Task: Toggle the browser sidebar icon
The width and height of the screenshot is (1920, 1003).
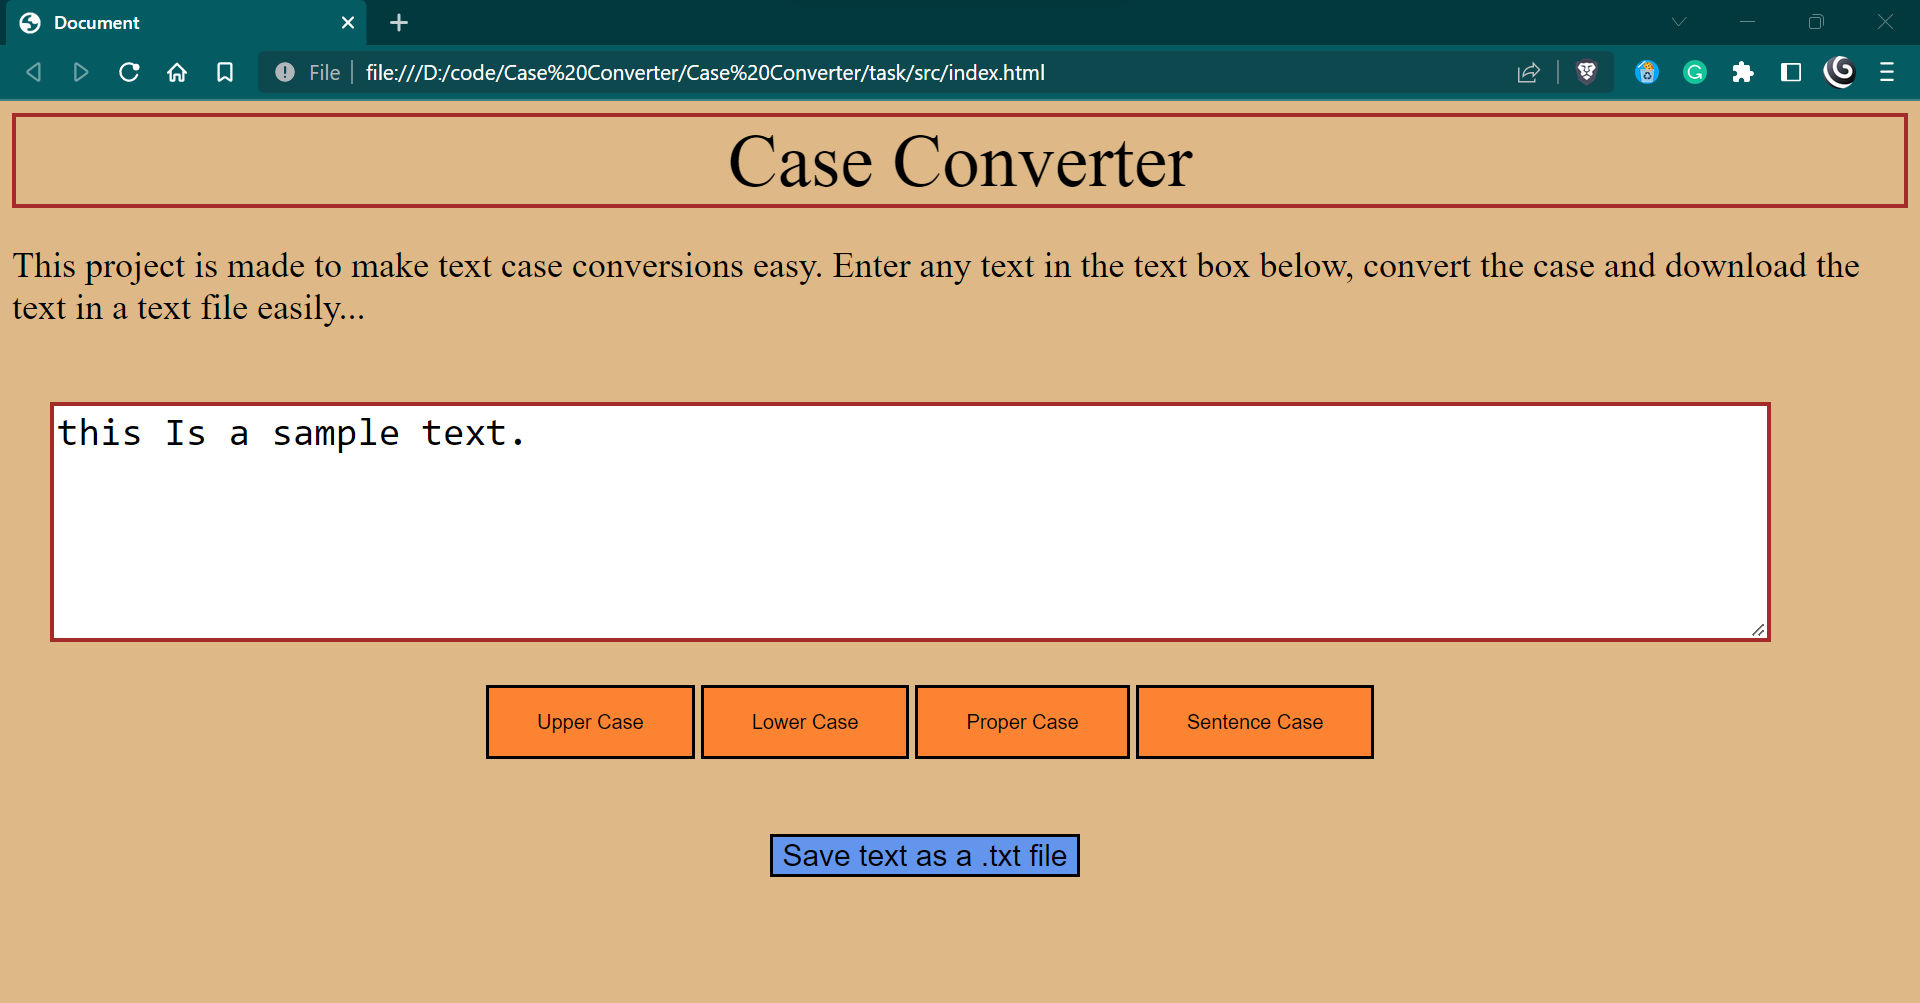Action: 1791,72
